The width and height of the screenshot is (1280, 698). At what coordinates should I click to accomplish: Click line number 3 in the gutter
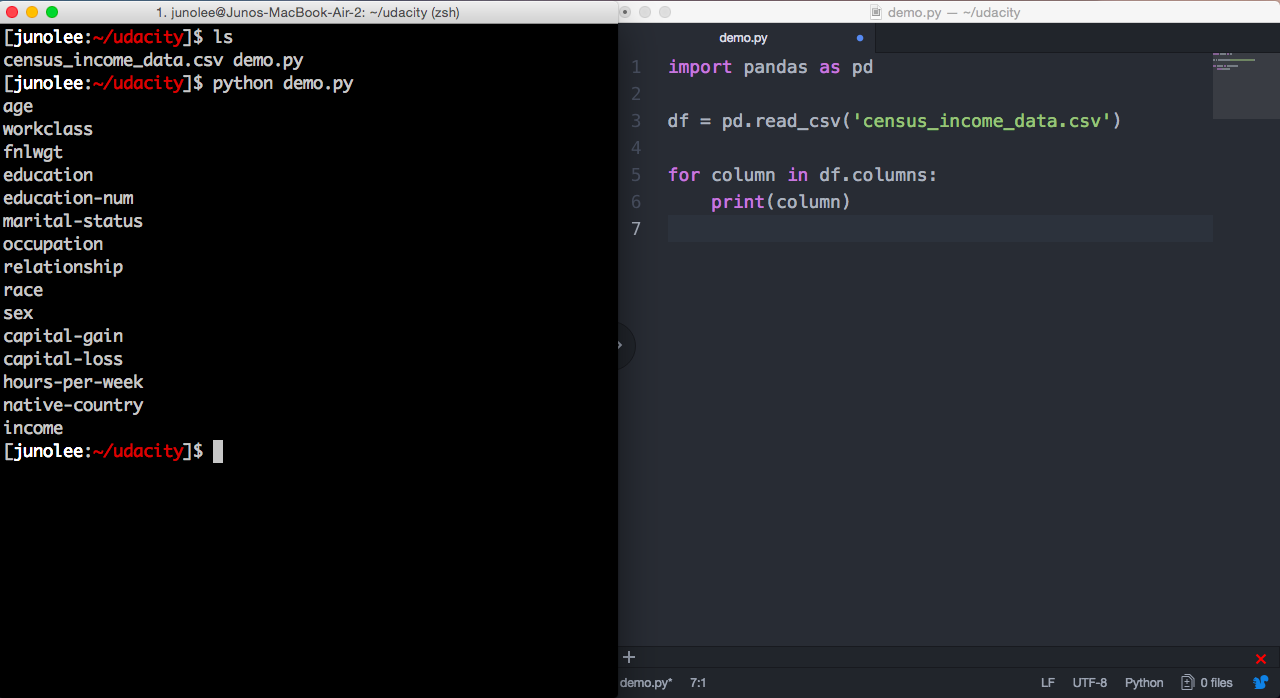click(636, 121)
